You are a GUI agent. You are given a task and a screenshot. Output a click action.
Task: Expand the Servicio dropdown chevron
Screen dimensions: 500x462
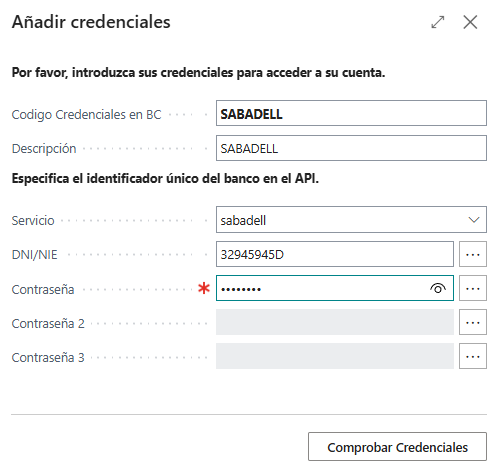pos(474,220)
